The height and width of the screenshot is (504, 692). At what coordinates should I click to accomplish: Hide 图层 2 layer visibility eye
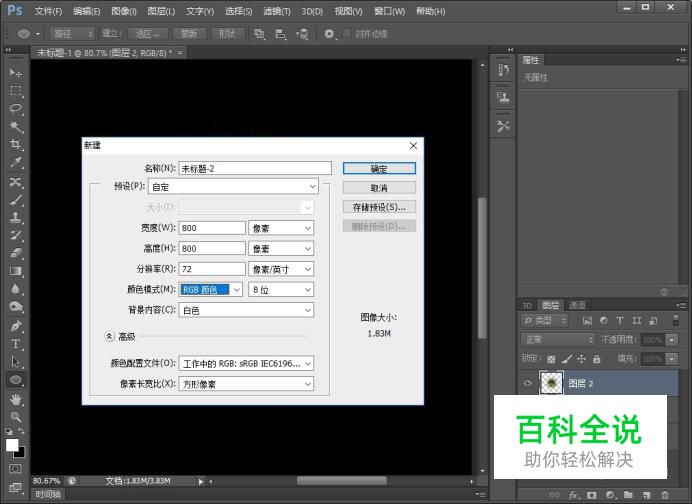527,383
